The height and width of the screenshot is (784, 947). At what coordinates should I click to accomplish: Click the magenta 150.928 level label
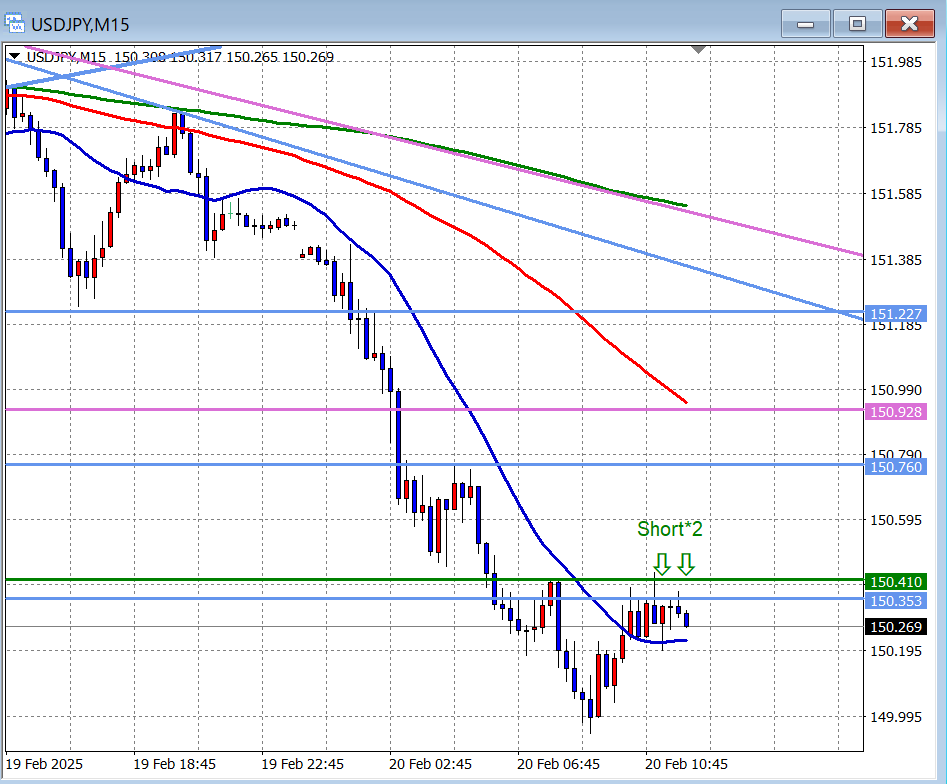[x=896, y=412]
